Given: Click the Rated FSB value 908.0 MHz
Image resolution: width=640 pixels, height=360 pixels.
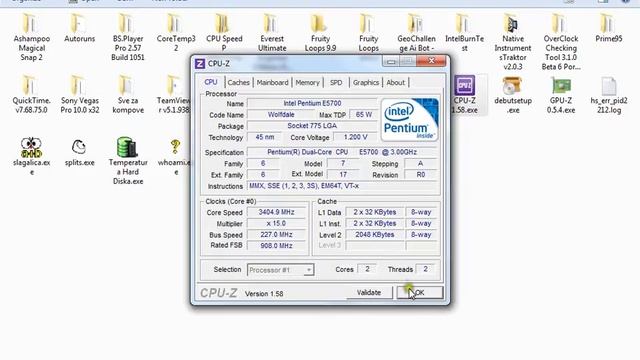Looking at the screenshot, I should point(276,246).
